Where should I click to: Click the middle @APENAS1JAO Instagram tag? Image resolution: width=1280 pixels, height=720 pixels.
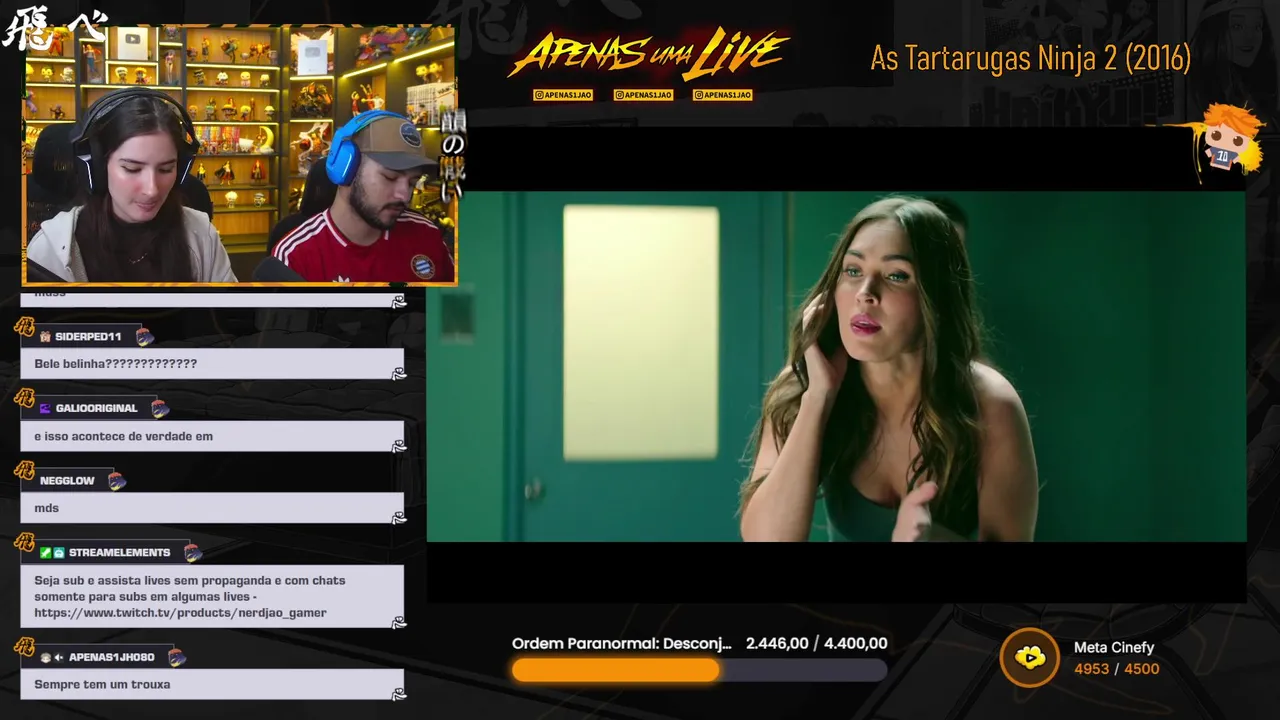pyautogui.click(x=643, y=95)
